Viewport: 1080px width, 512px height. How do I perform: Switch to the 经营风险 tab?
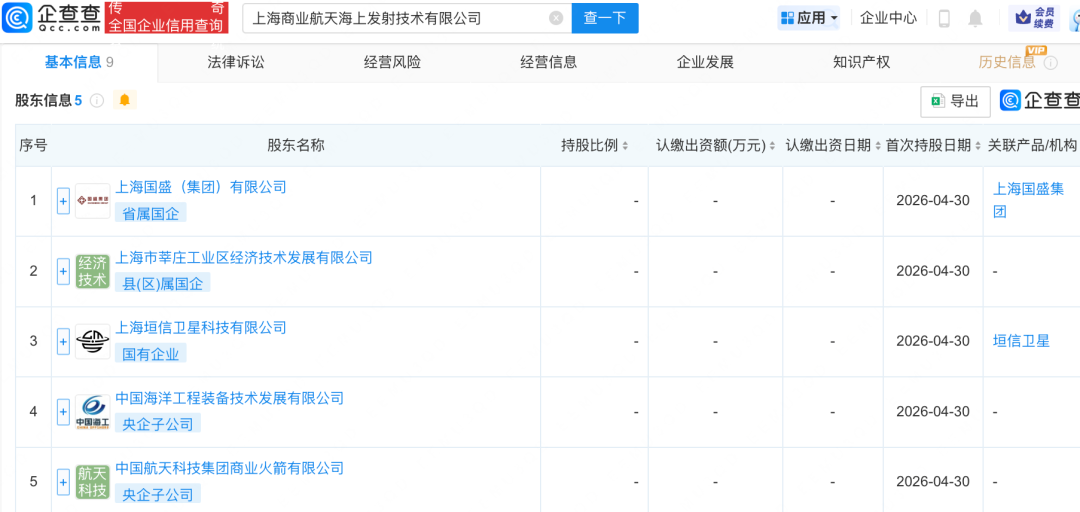click(x=392, y=63)
